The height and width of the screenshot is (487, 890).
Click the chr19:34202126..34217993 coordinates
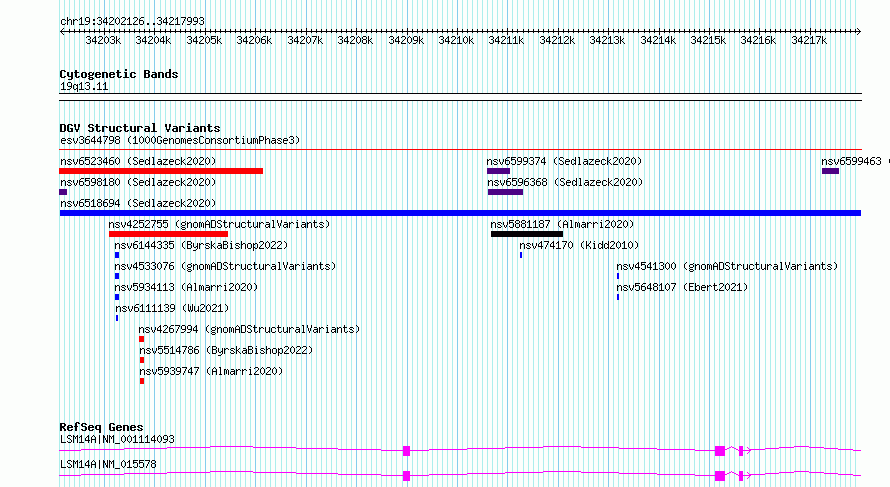click(x=132, y=22)
